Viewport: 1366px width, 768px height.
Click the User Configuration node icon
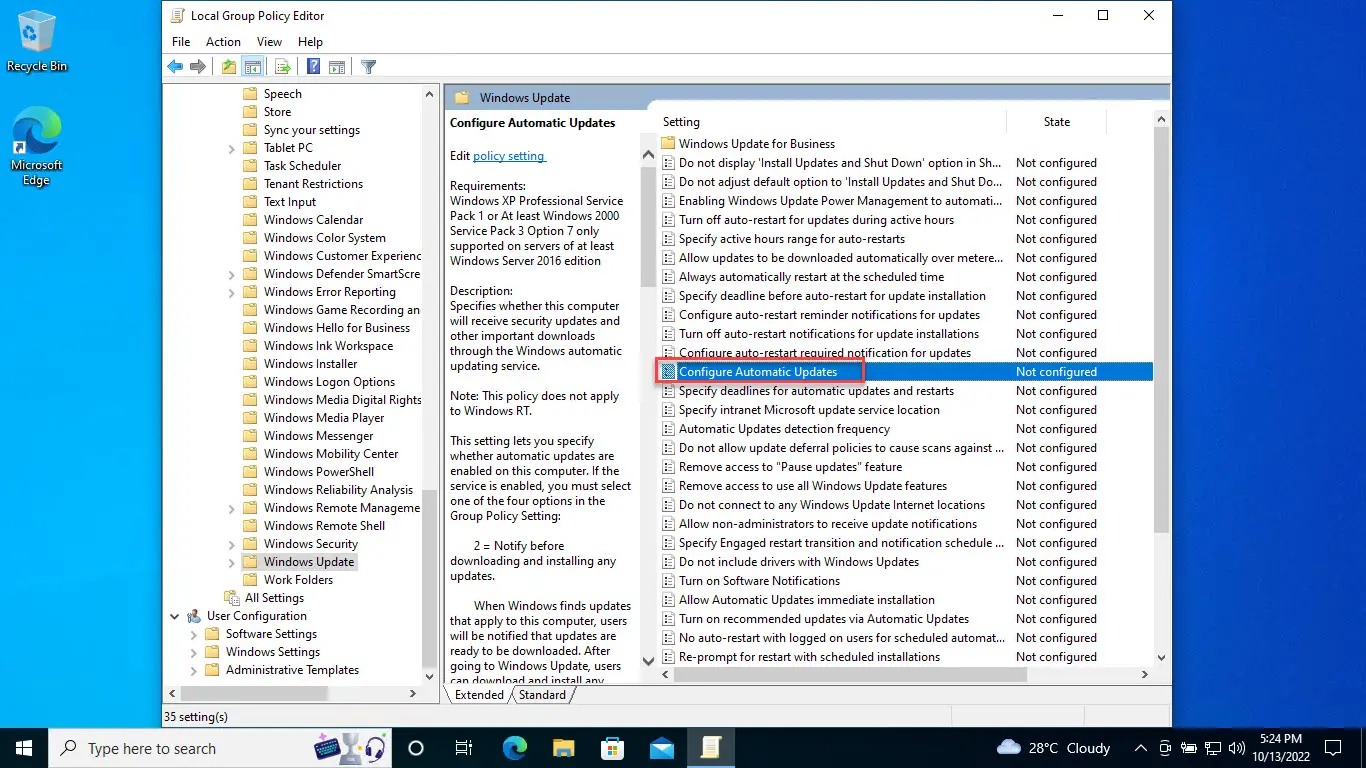pos(194,616)
